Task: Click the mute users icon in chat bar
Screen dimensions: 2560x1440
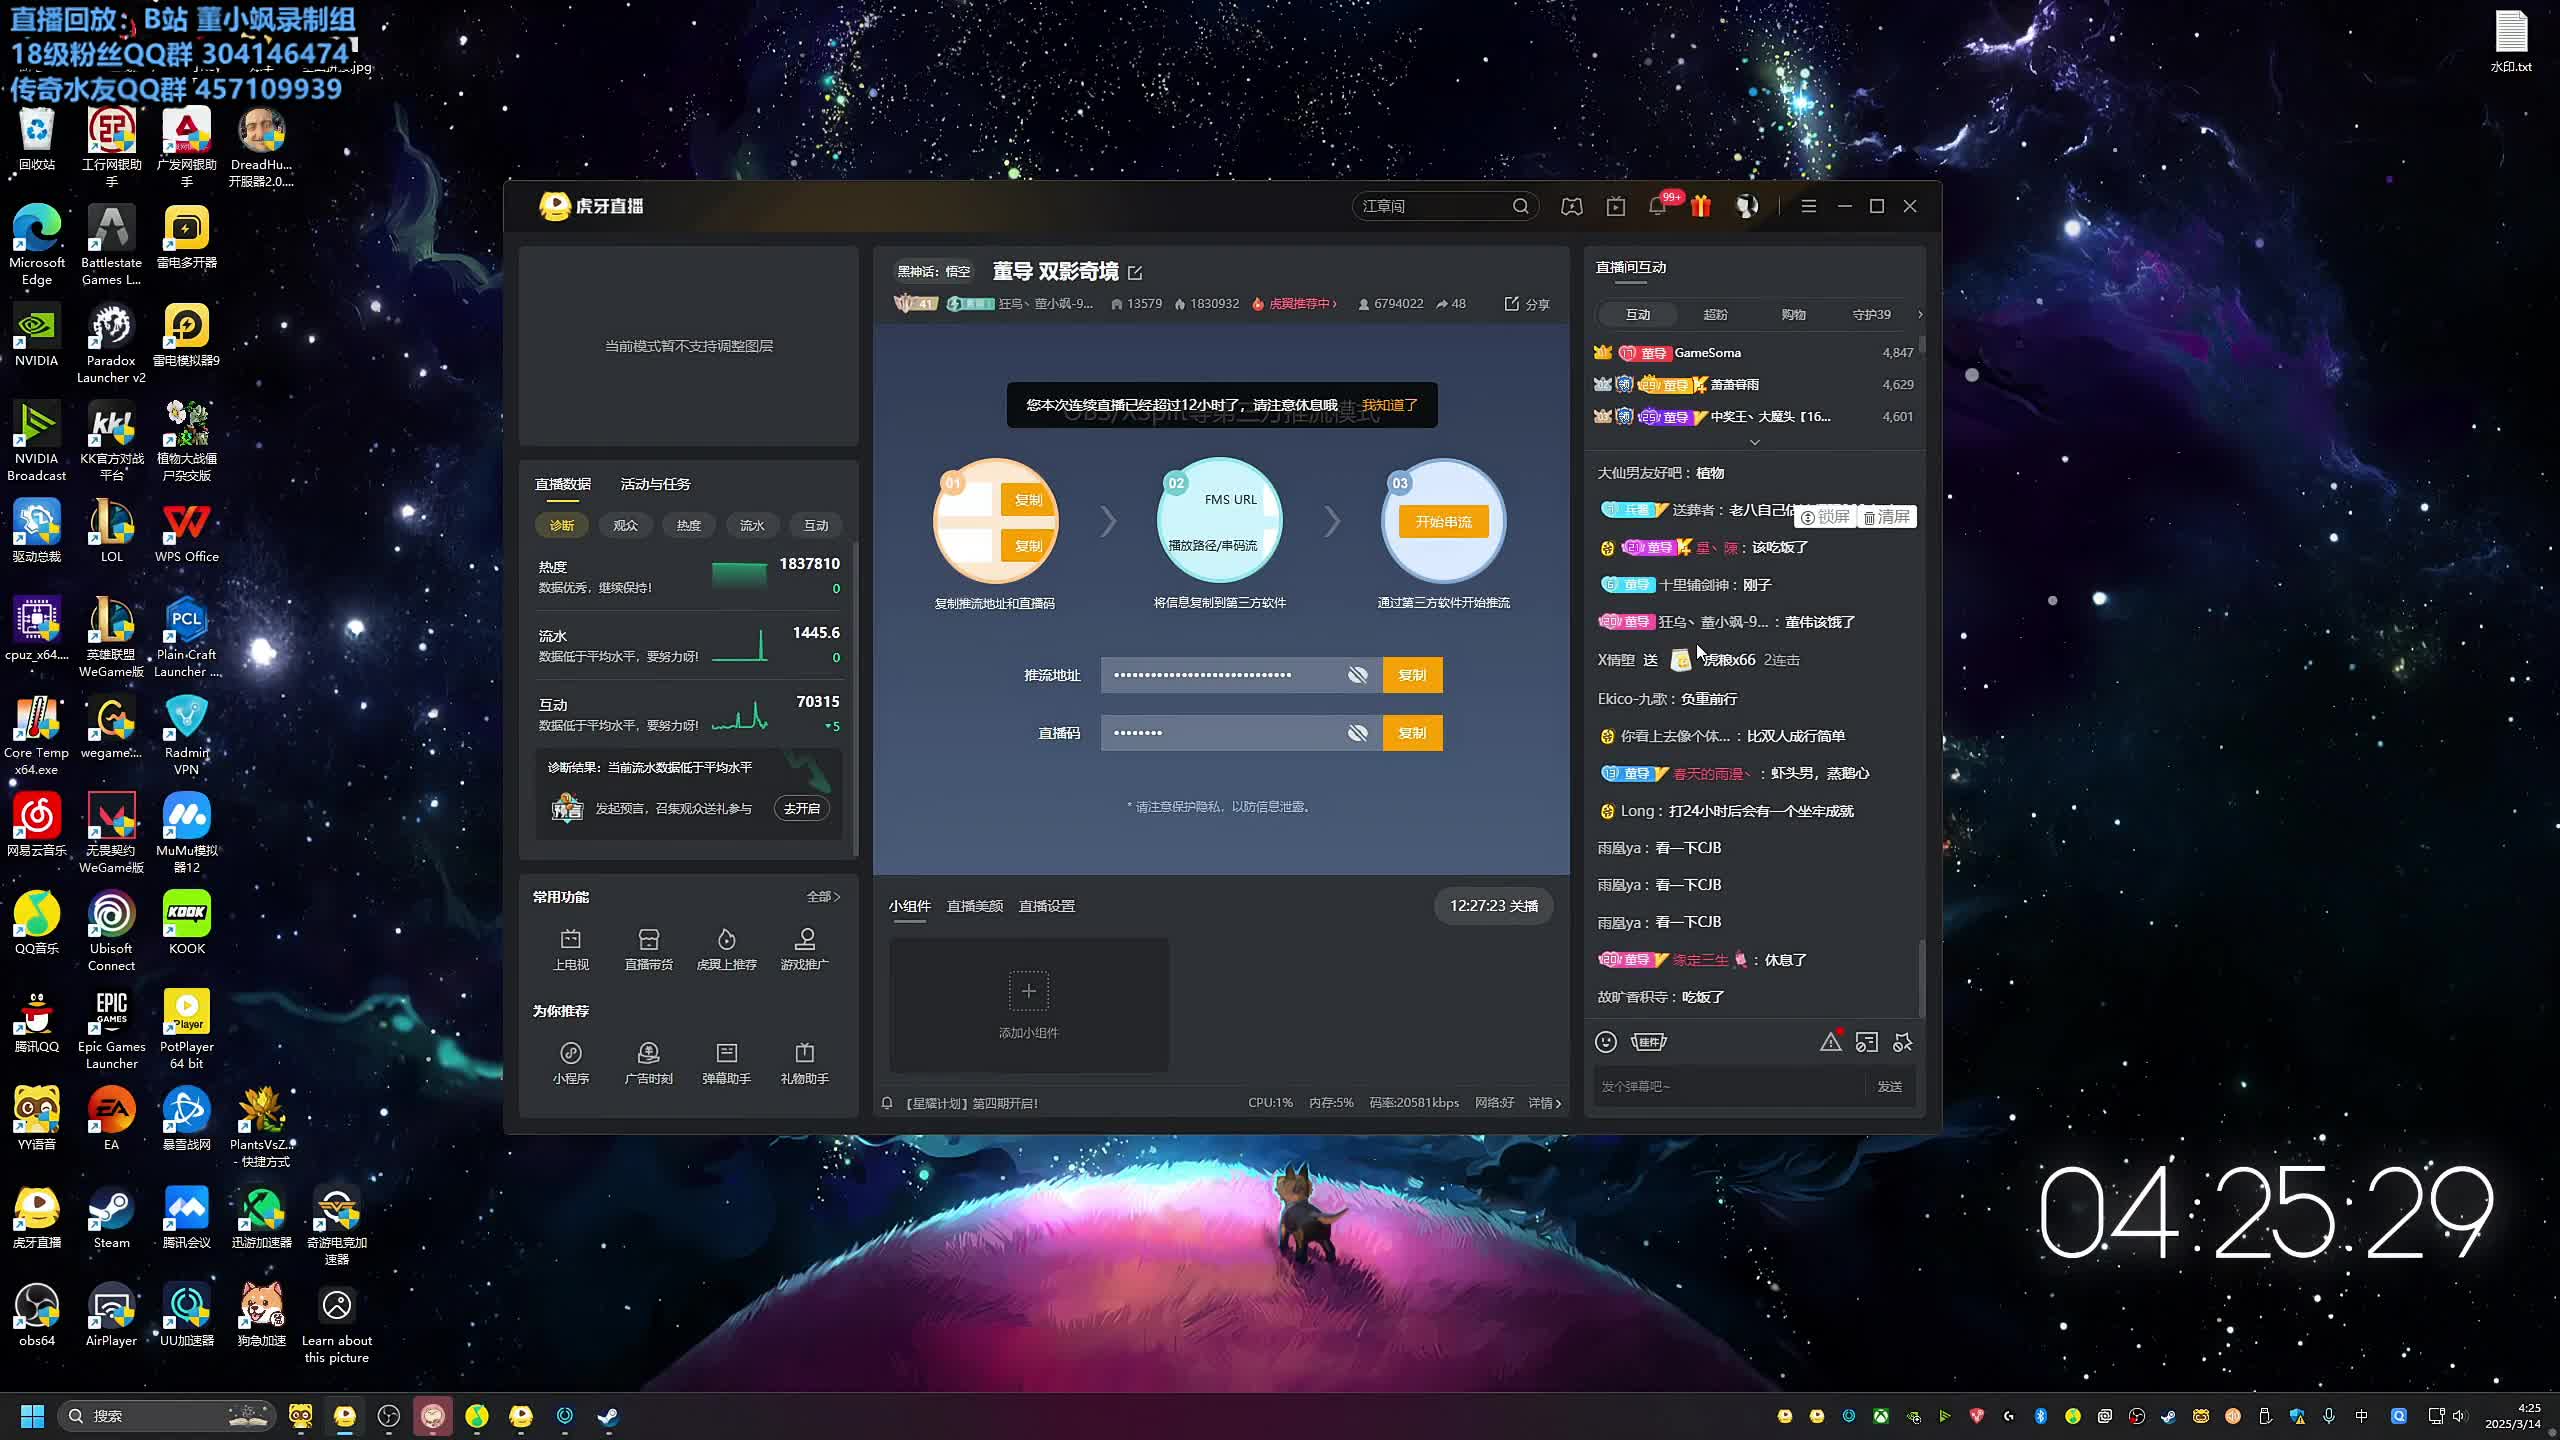Action: point(1903,1042)
